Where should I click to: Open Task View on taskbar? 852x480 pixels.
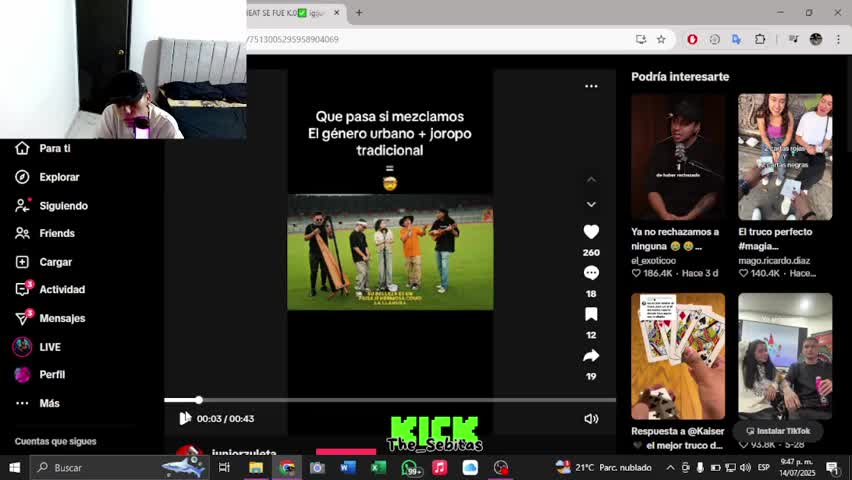(224, 467)
